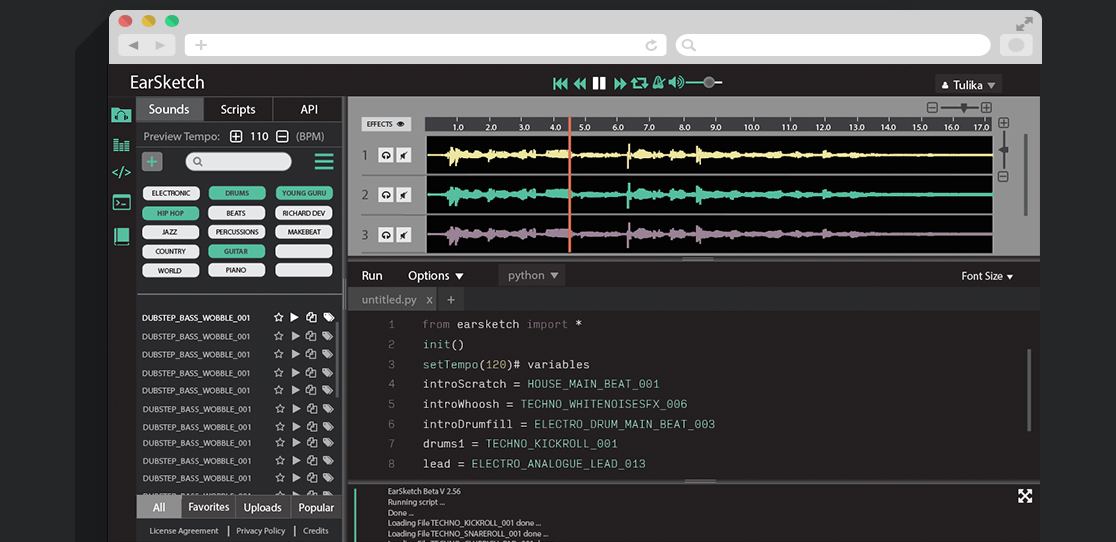
Task: Click the code editor sidebar icon
Action: [x=121, y=172]
